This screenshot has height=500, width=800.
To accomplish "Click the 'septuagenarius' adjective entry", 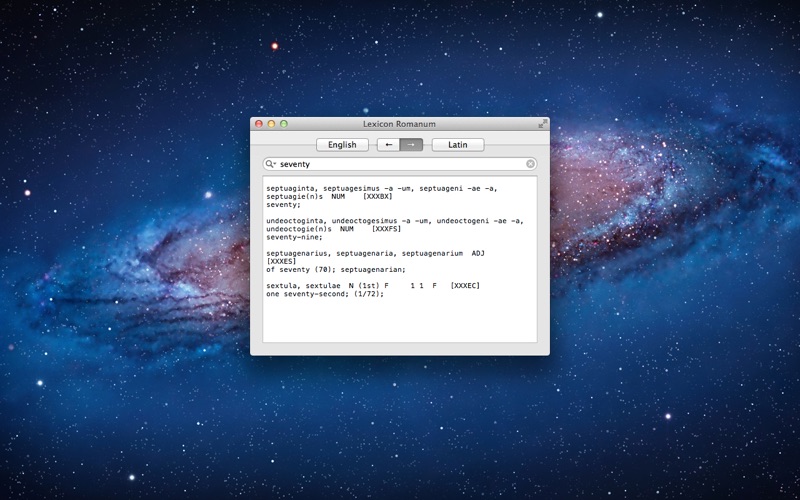I will (300, 253).
